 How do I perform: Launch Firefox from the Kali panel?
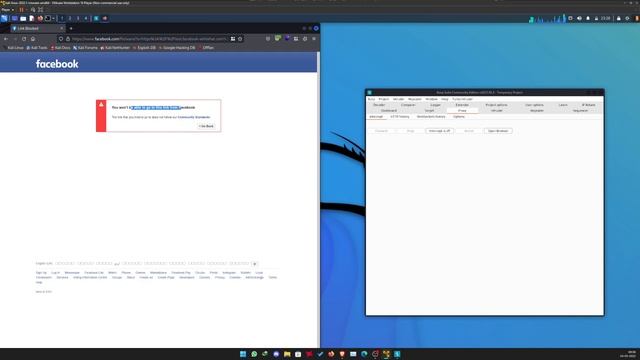[x=40, y=18]
